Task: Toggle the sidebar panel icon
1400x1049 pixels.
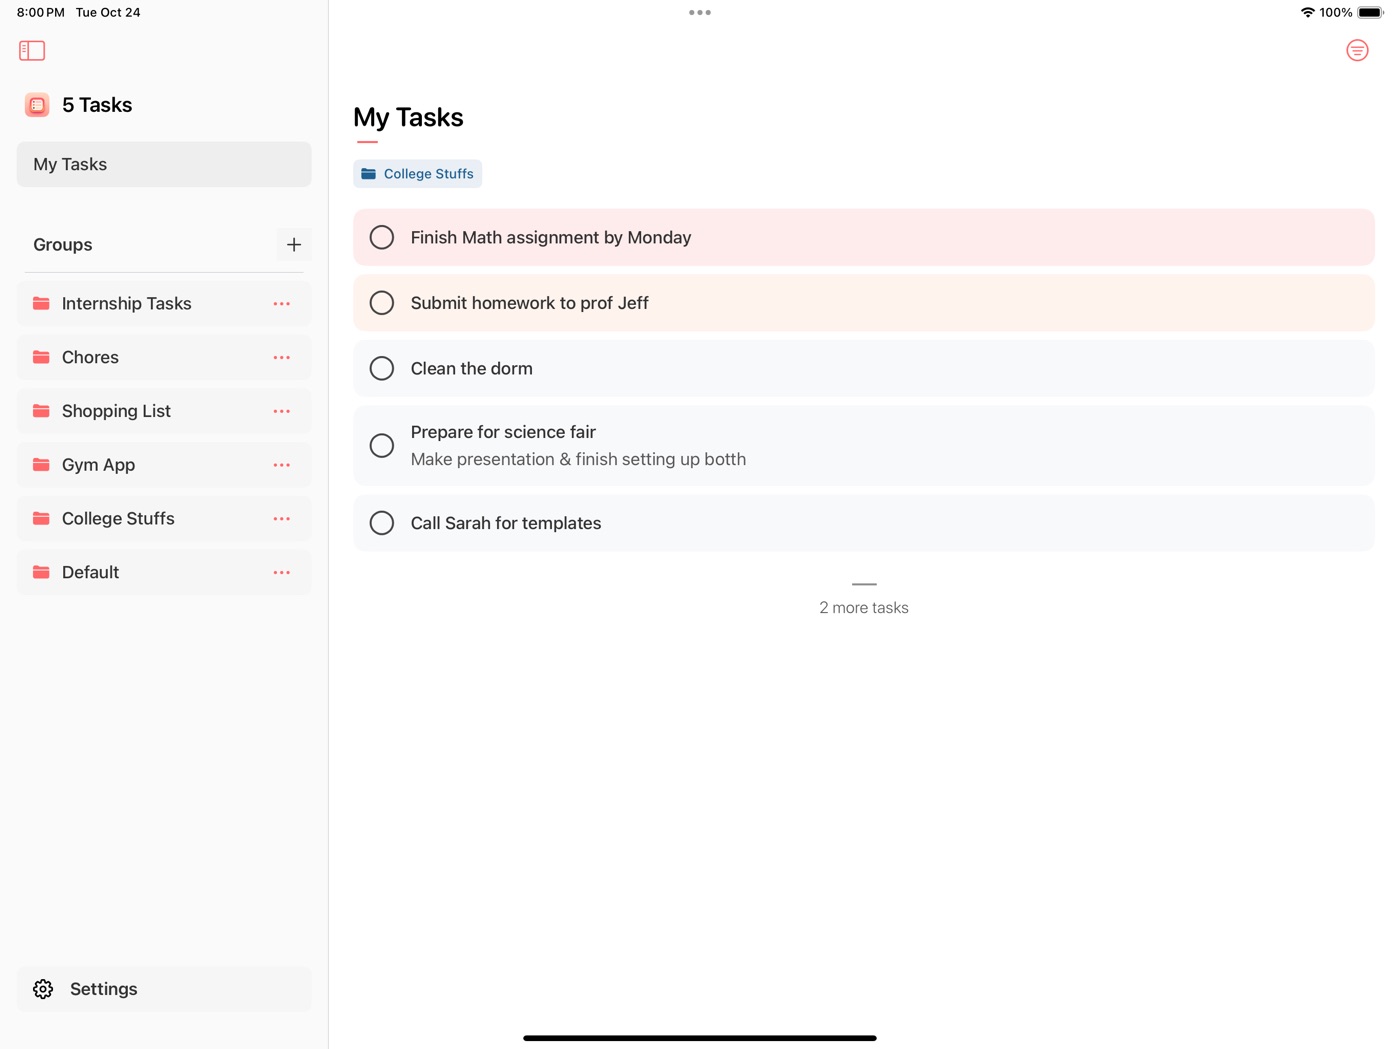Action: (32, 50)
